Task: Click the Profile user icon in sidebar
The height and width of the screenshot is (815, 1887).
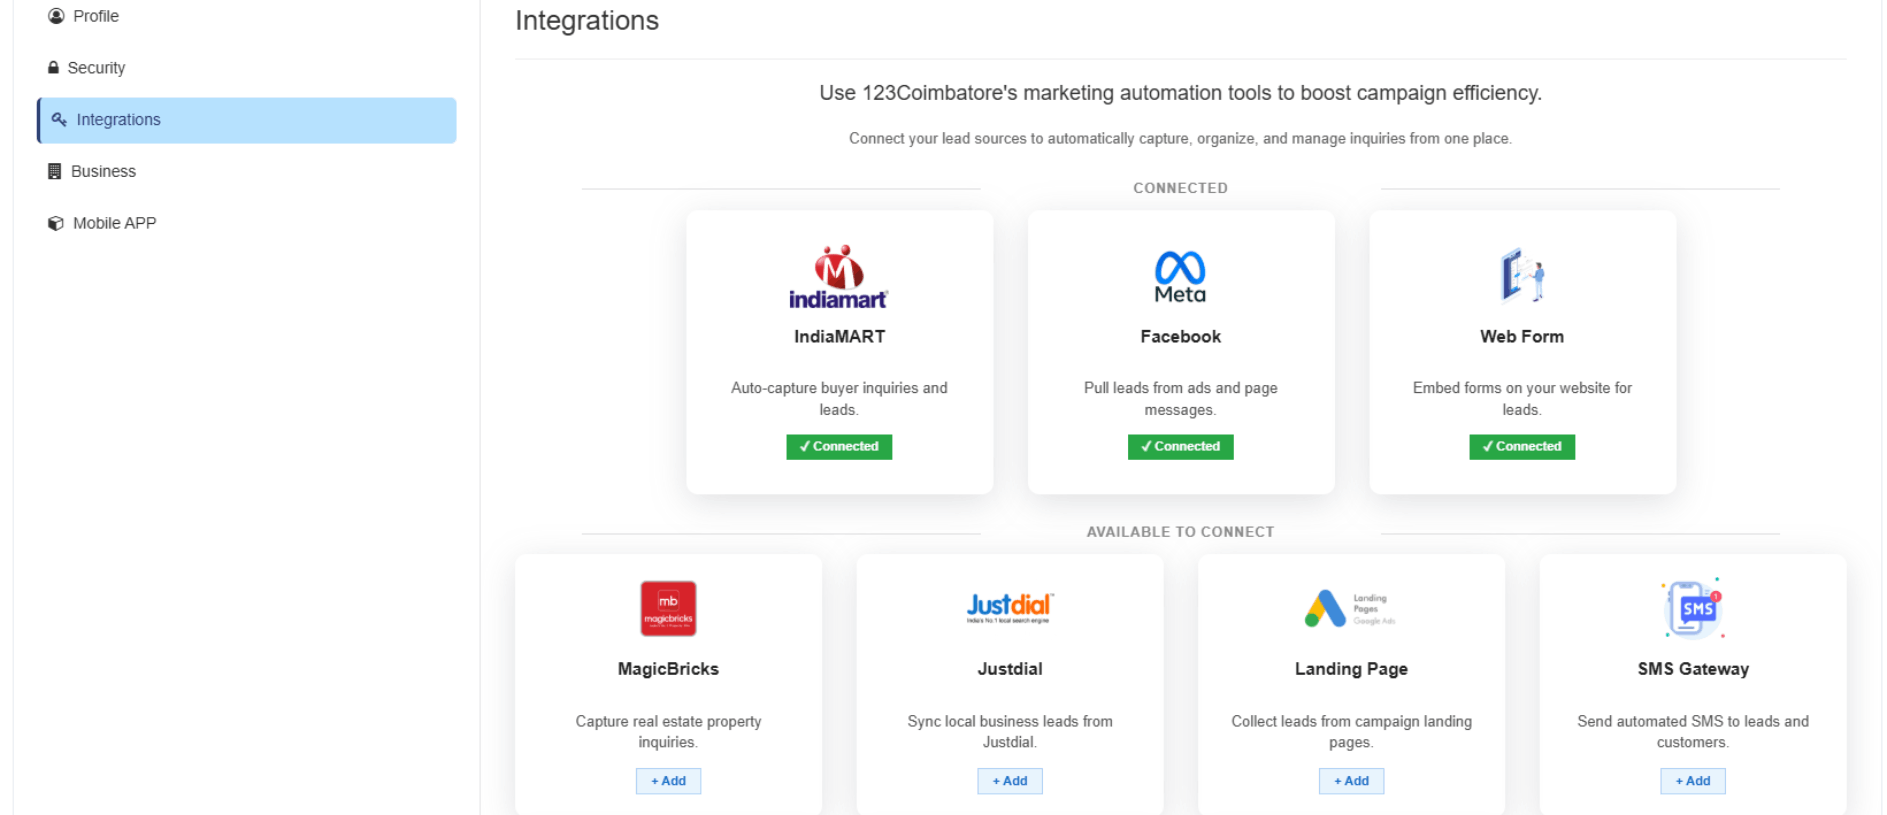Action: pyautogui.click(x=56, y=16)
